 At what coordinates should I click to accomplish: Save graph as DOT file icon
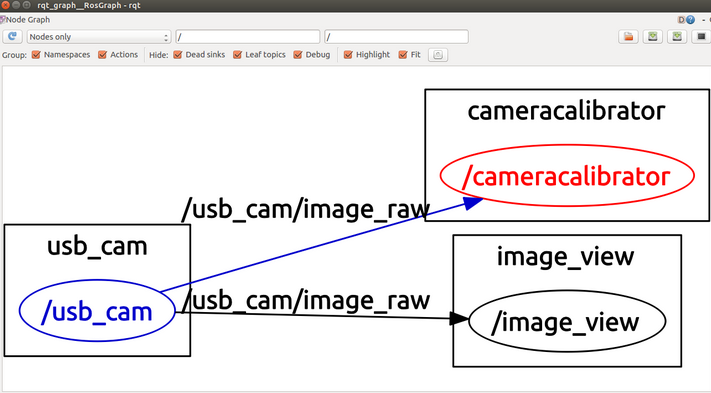pyautogui.click(x=653, y=37)
